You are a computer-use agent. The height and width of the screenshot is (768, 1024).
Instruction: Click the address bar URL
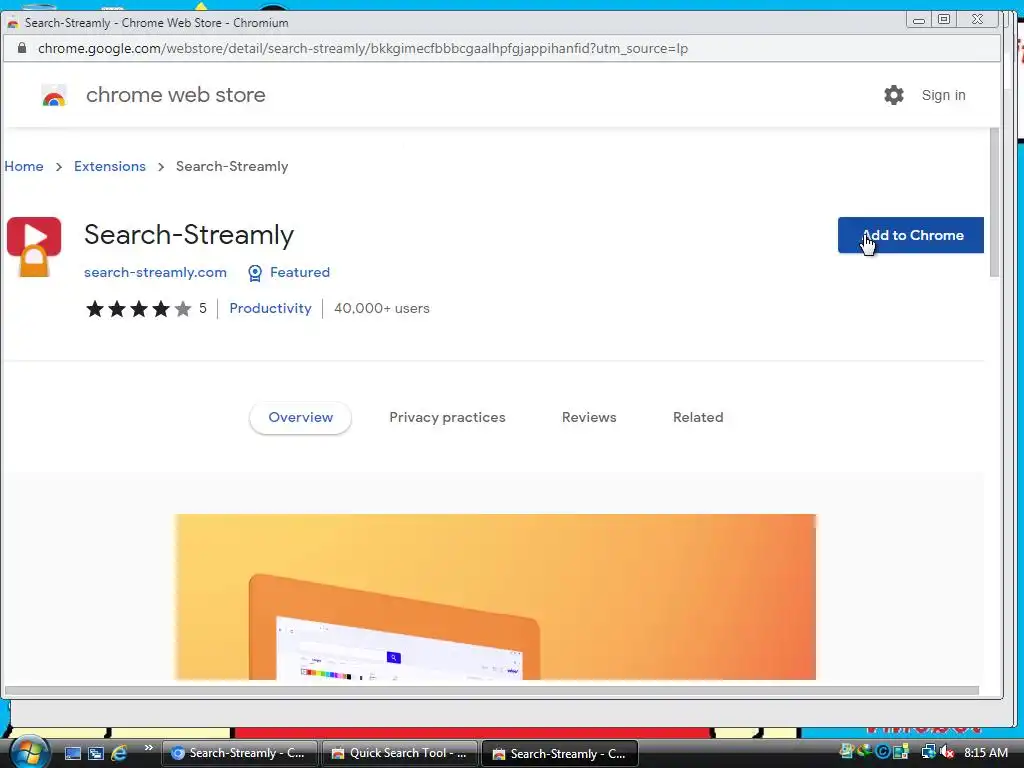363,48
